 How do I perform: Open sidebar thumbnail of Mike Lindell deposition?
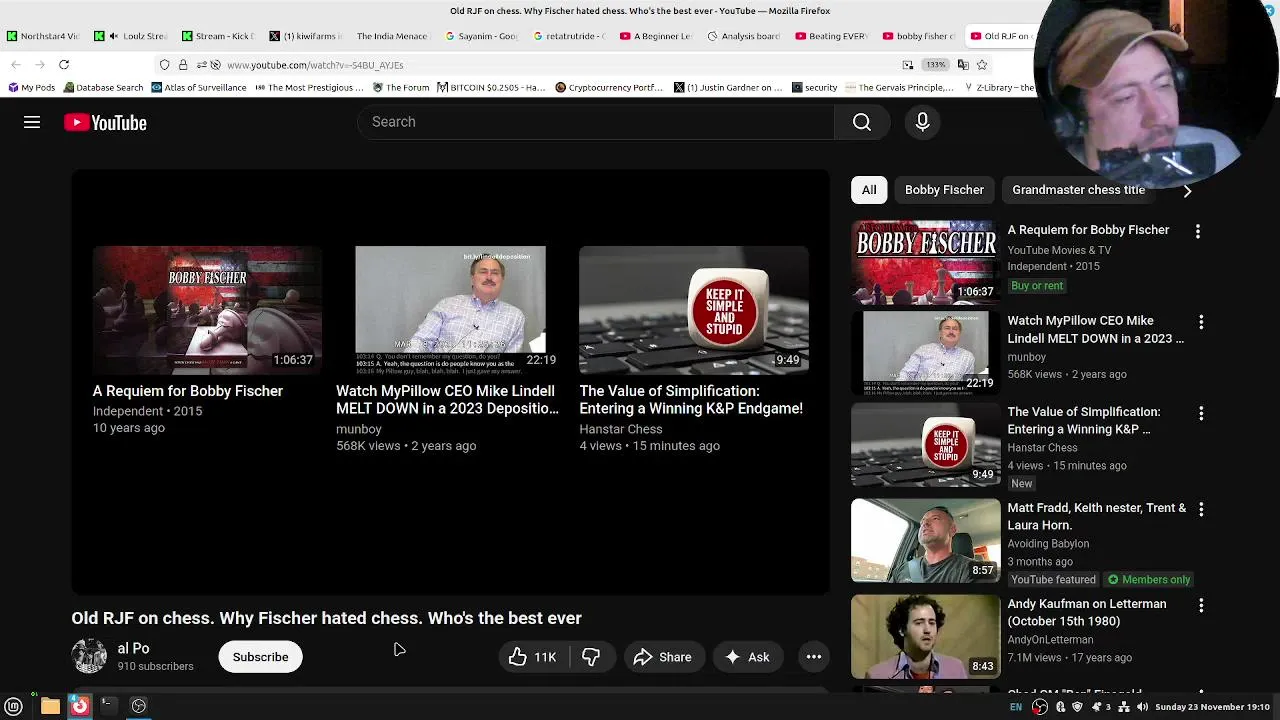925,353
